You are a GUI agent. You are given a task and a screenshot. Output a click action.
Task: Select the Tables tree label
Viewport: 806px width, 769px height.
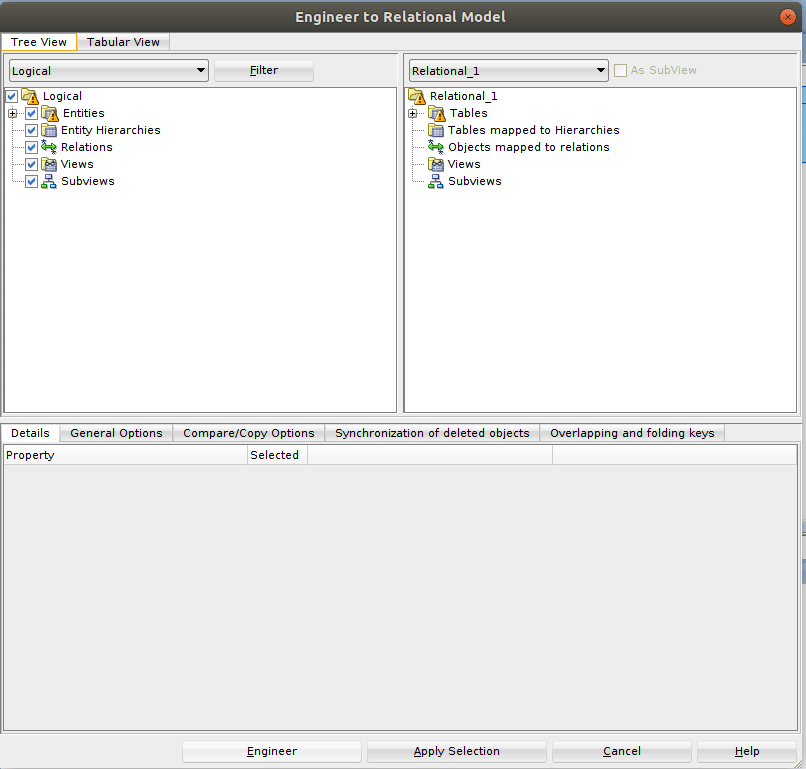pyautogui.click(x=469, y=113)
